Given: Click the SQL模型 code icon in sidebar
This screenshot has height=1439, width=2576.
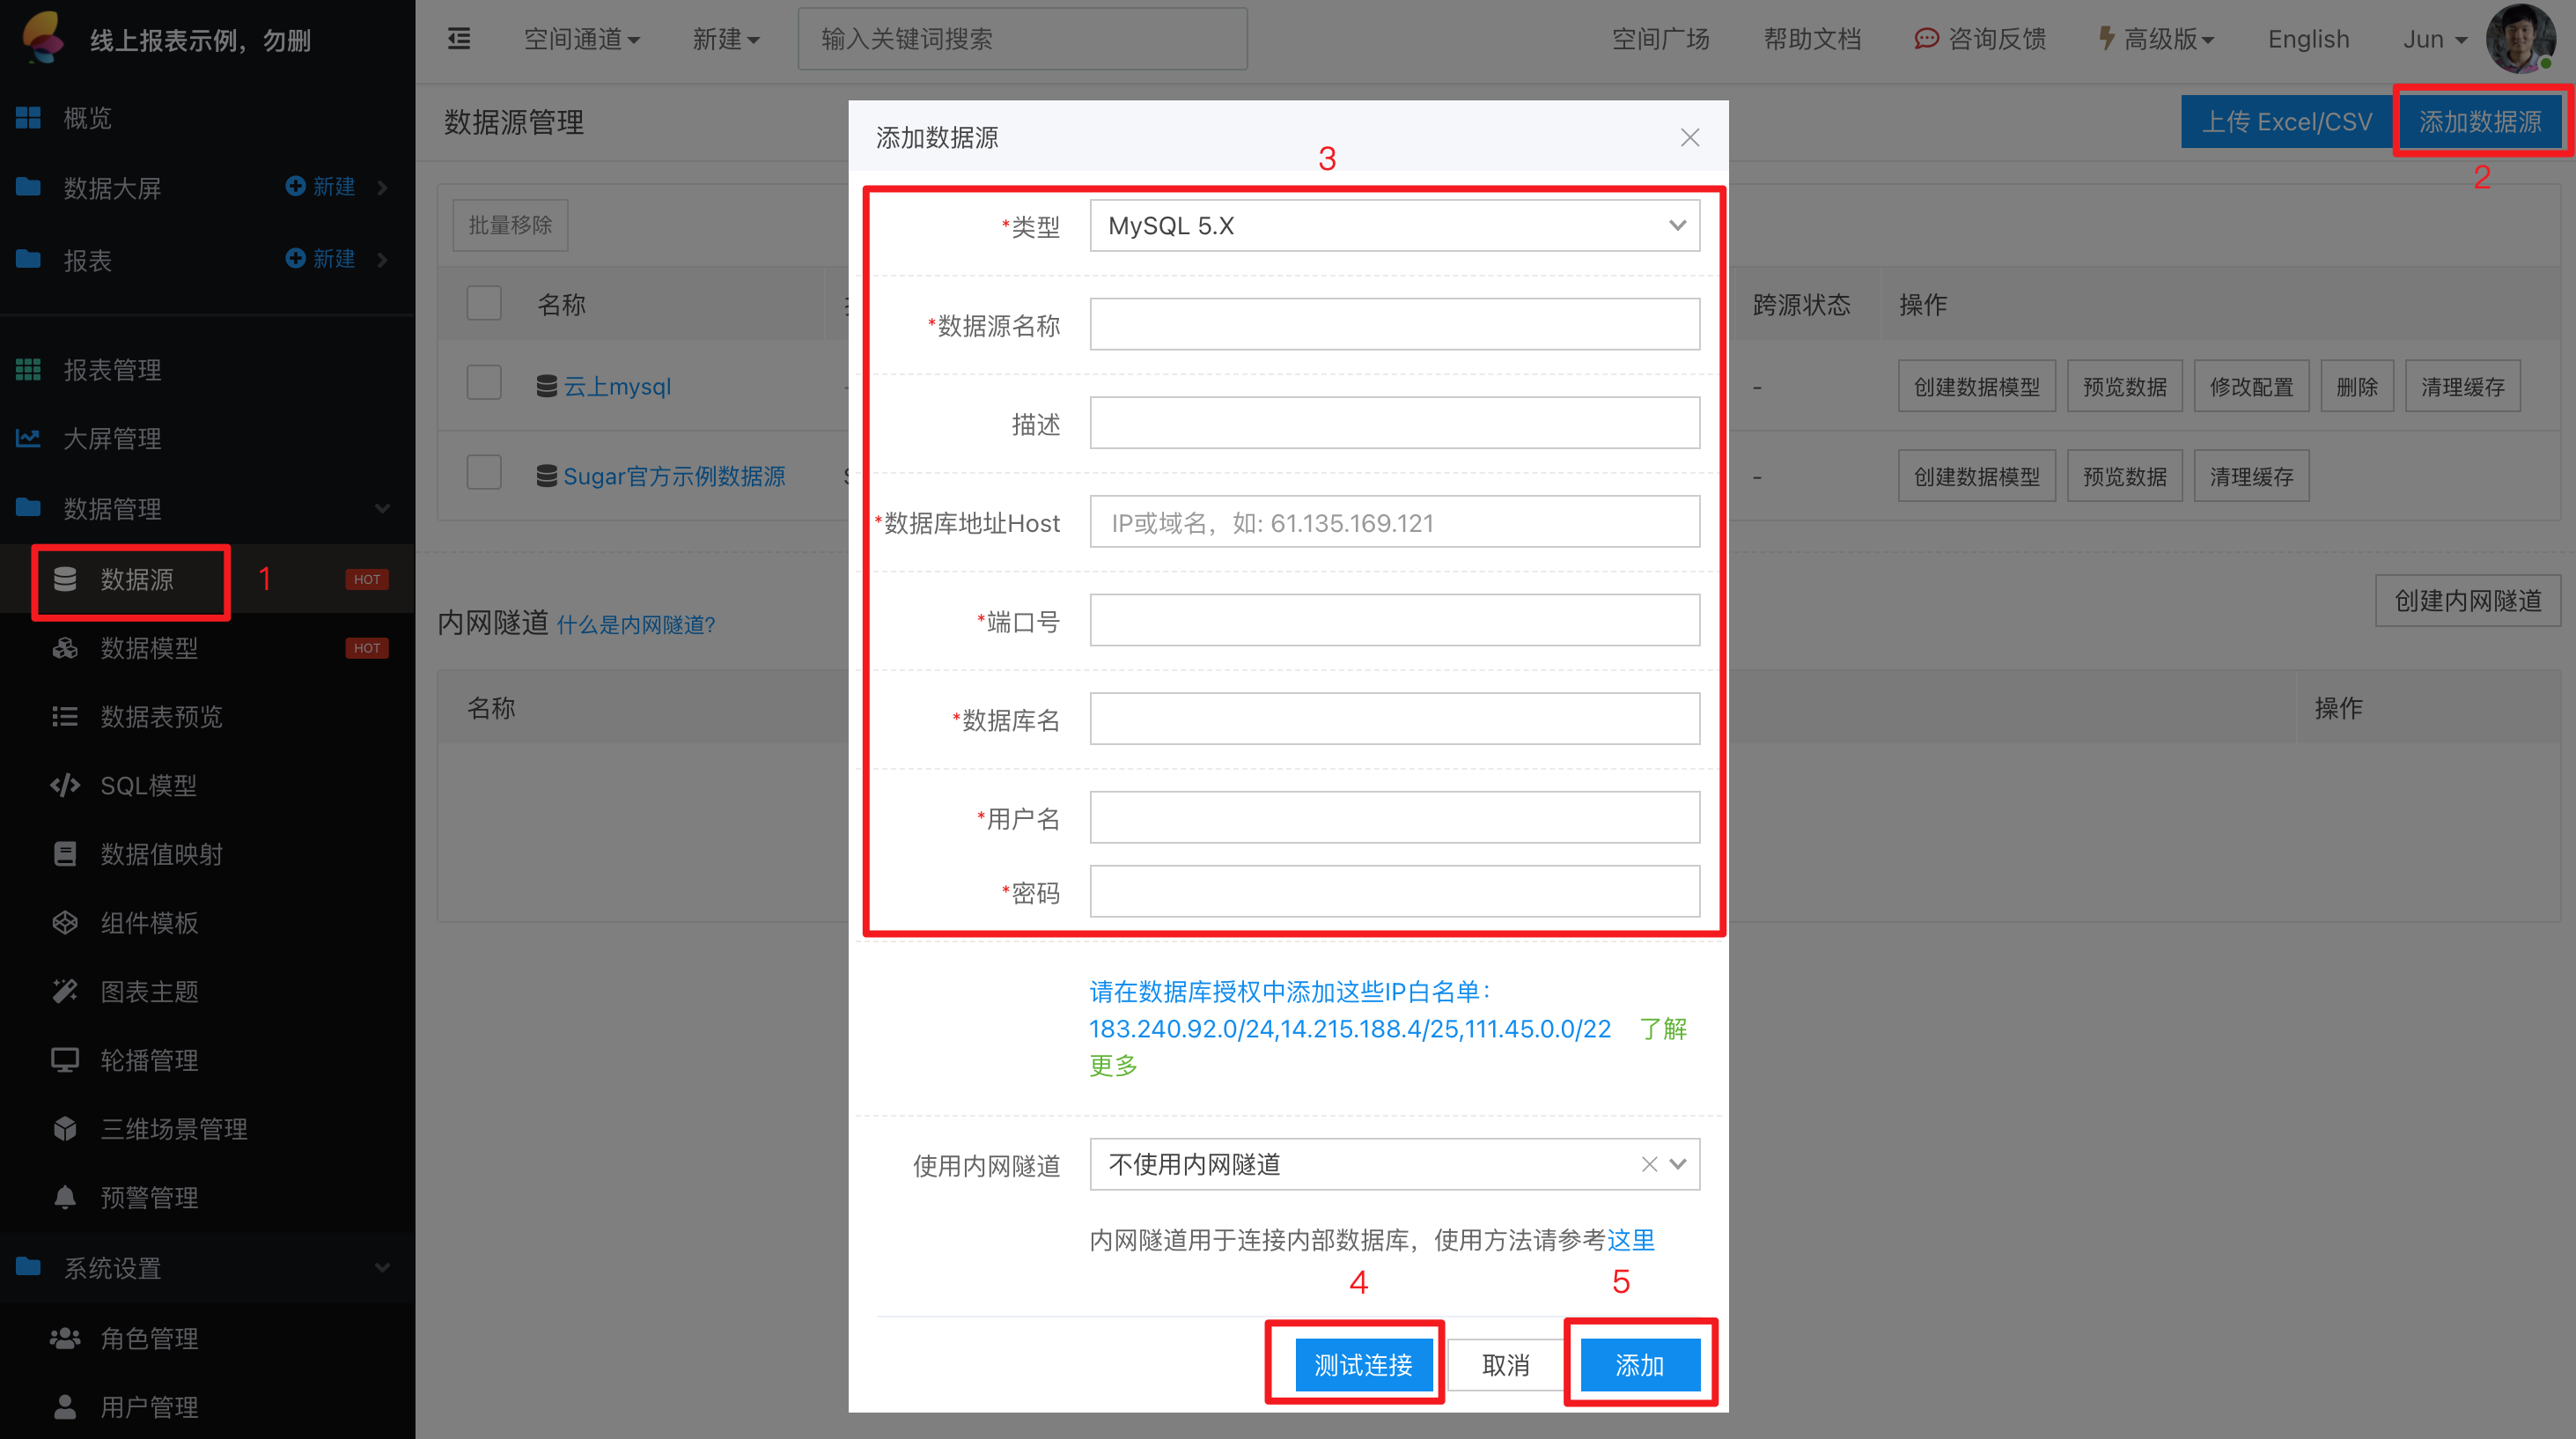Looking at the screenshot, I should [65, 785].
